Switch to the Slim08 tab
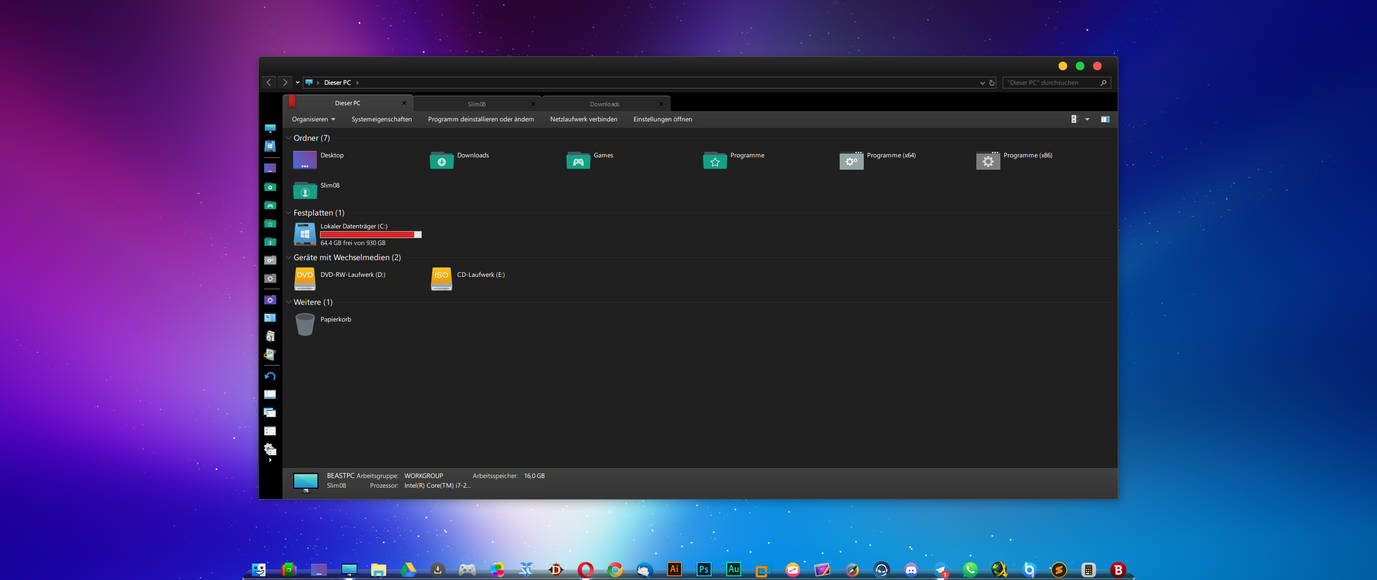The width and height of the screenshot is (1377, 580). pyautogui.click(x=477, y=104)
